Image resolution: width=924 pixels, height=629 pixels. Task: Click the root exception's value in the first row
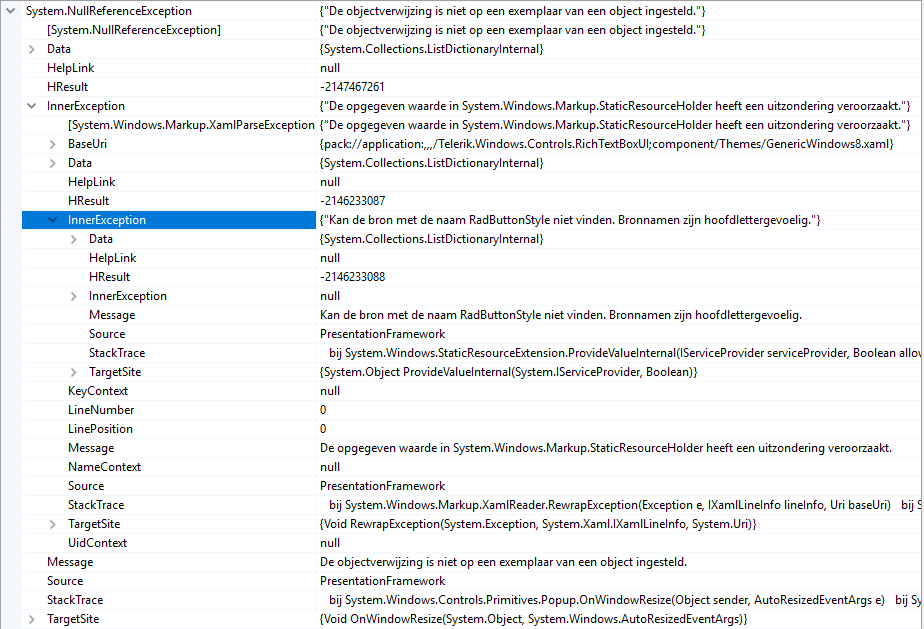[513, 11]
